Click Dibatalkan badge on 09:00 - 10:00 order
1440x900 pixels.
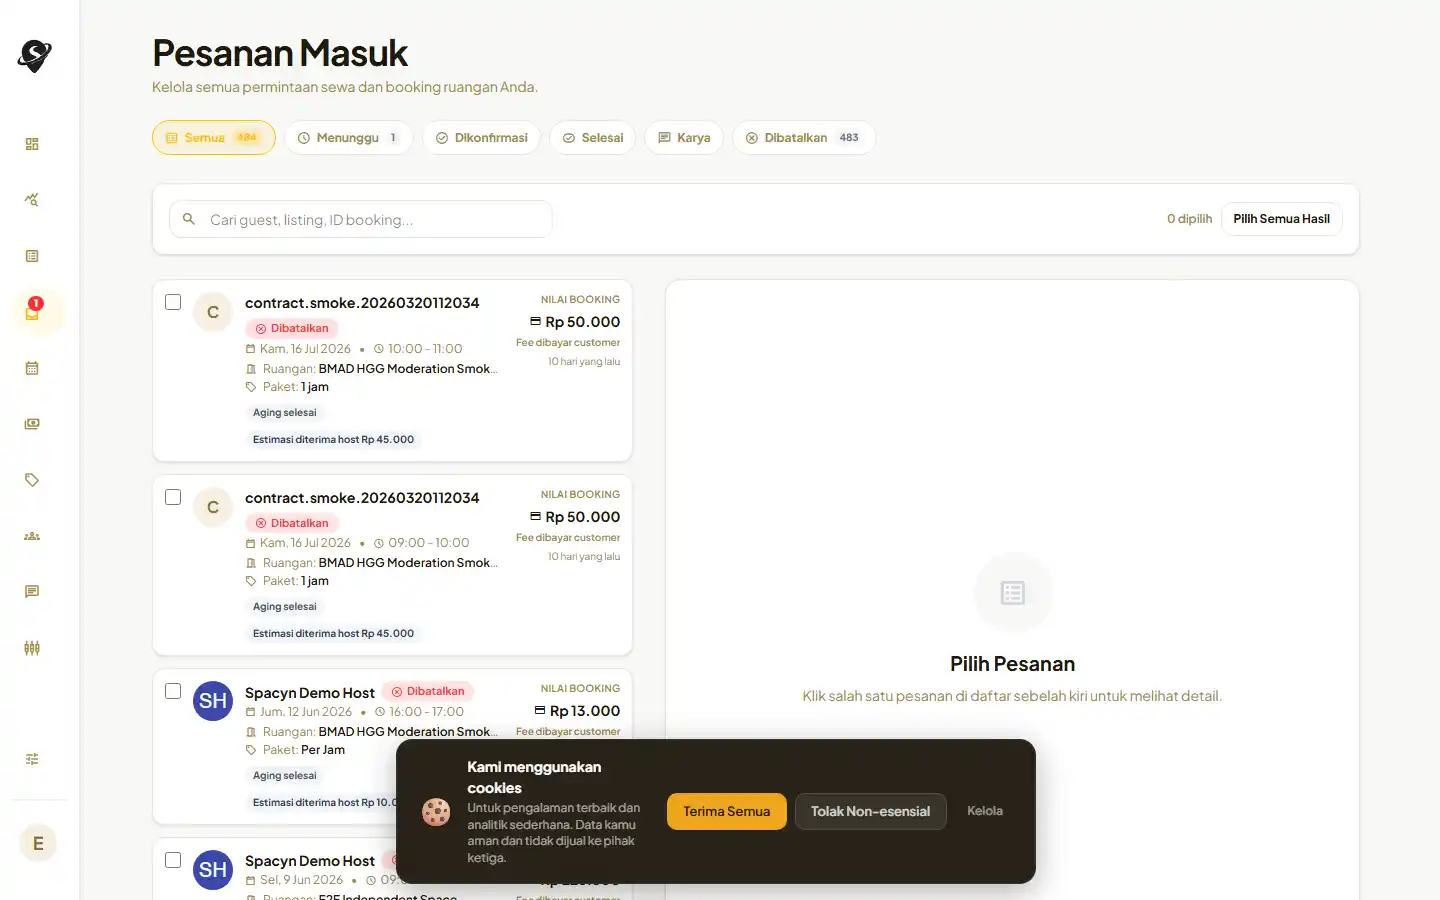[292, 523]
